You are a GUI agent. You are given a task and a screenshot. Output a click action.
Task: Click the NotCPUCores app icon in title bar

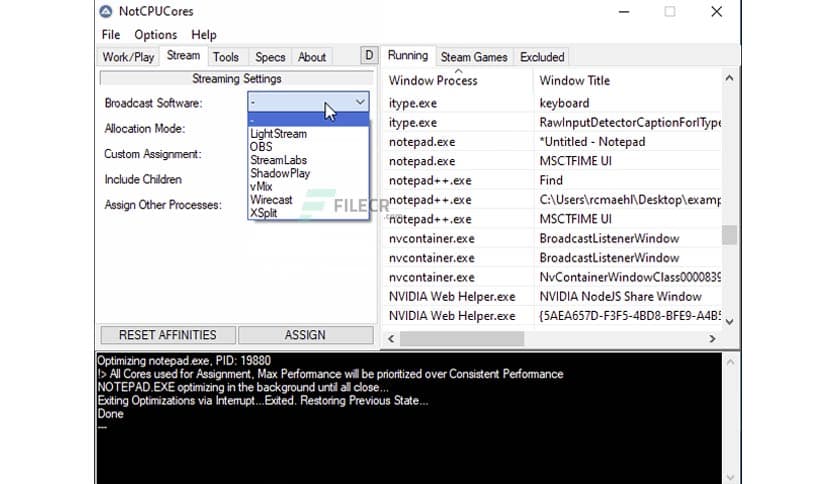(x=106, y=11)
